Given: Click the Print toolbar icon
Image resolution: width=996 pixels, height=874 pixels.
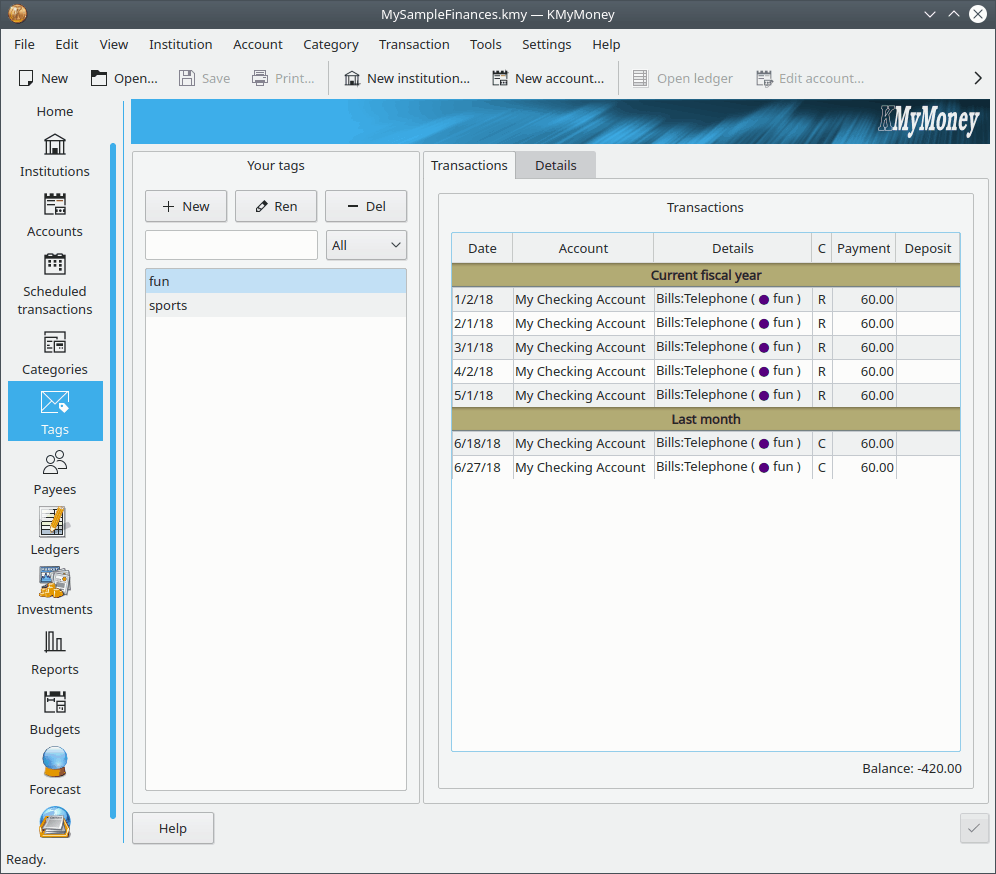Looking at the screenshot, I should coord(260,78).
